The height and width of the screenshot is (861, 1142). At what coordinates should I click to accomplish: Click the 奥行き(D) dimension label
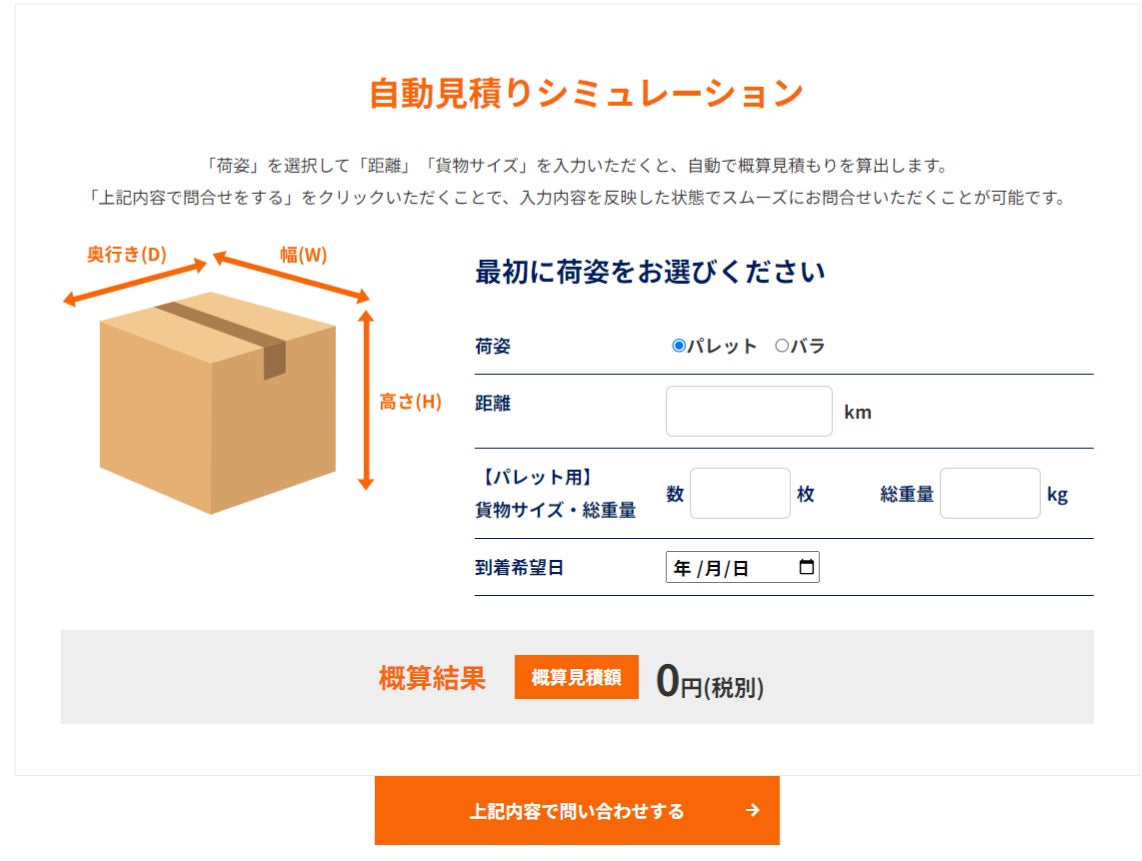tap(126, 255)
